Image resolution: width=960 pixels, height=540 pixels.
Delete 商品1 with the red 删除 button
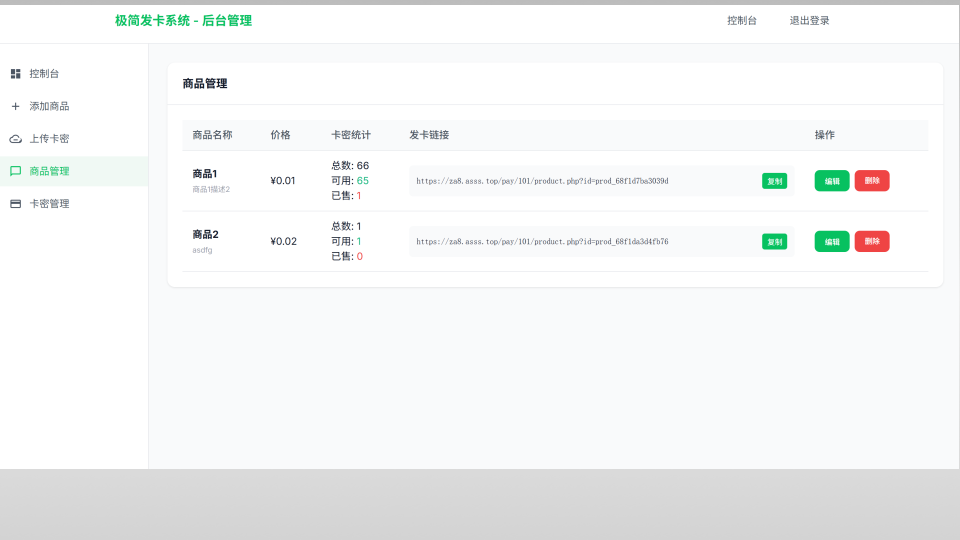[871, 181]
